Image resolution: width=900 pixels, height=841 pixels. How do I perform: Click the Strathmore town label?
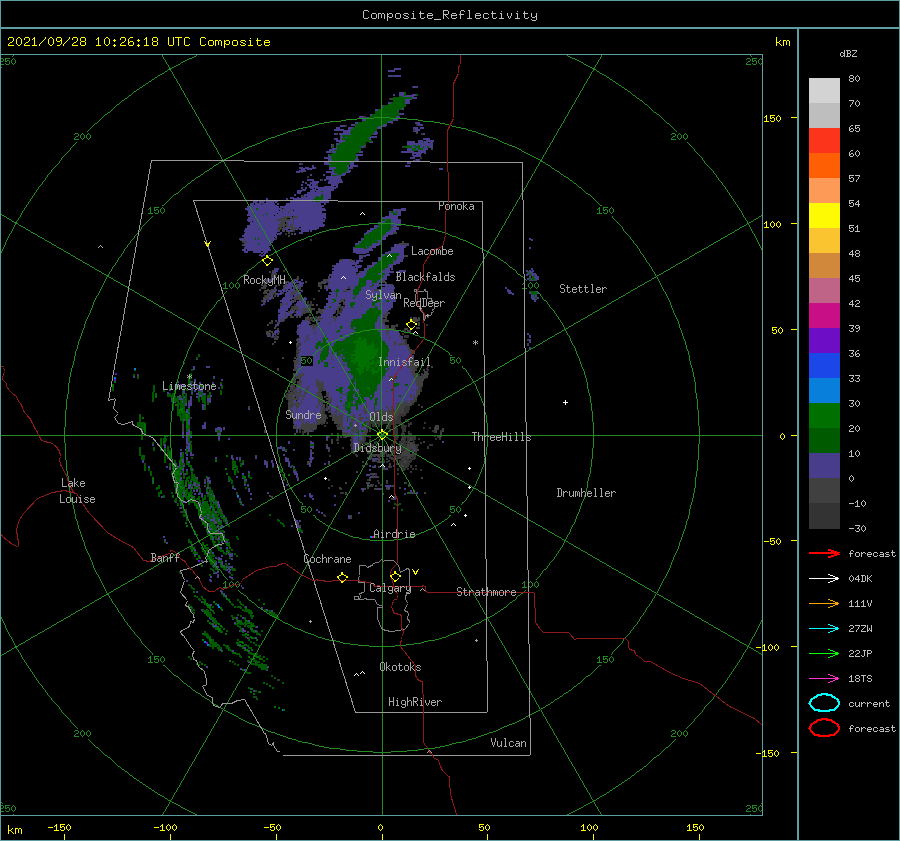(x=486, y=592)
